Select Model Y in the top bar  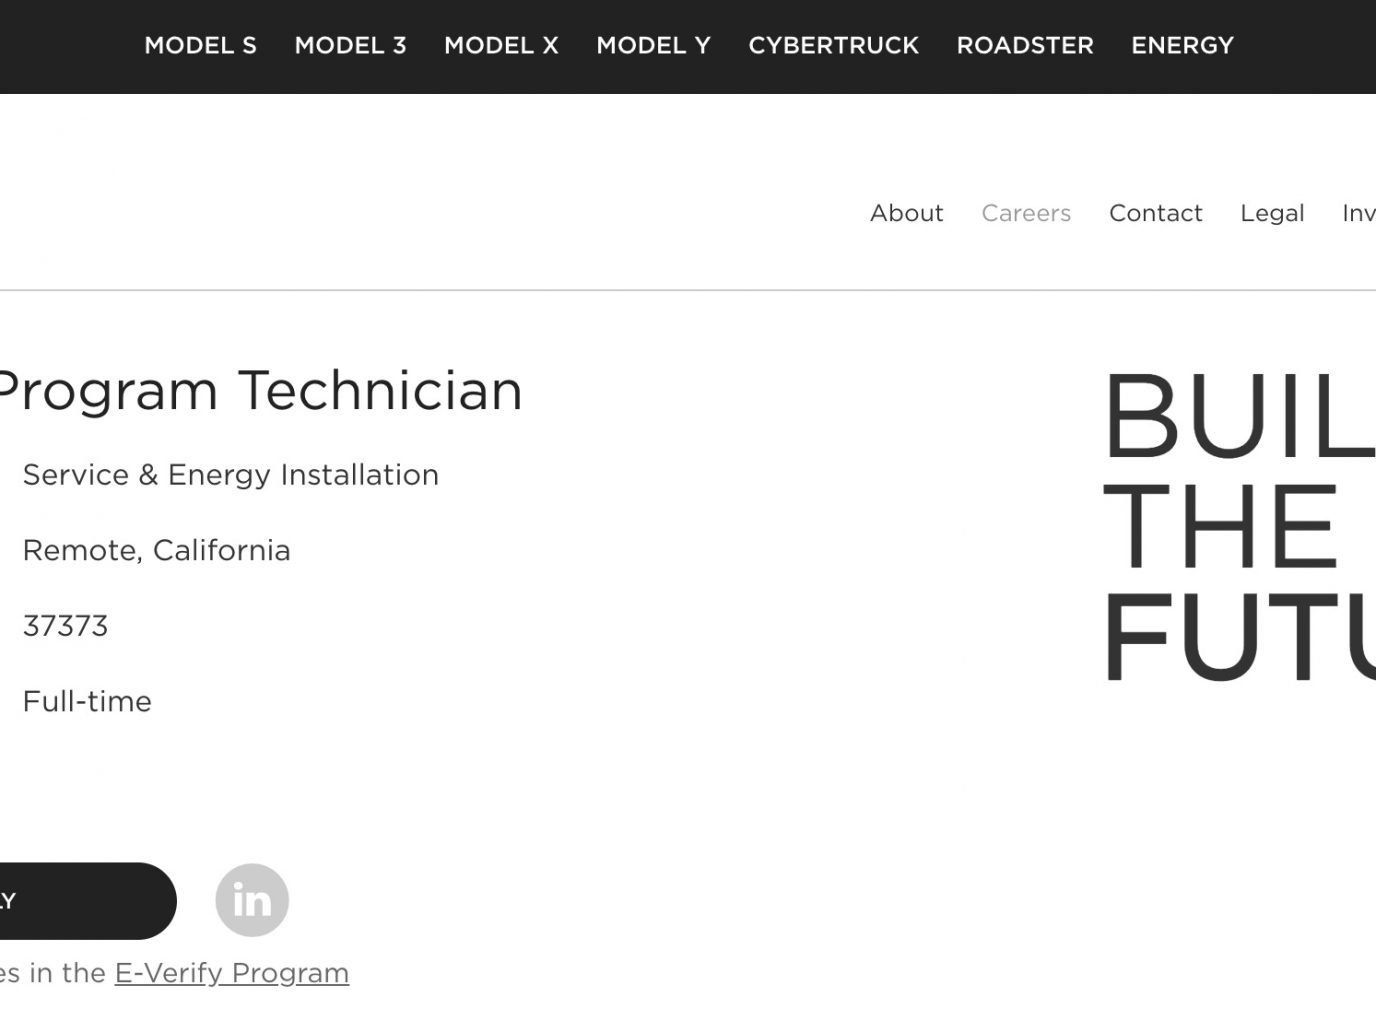click(x=653, y=46)
